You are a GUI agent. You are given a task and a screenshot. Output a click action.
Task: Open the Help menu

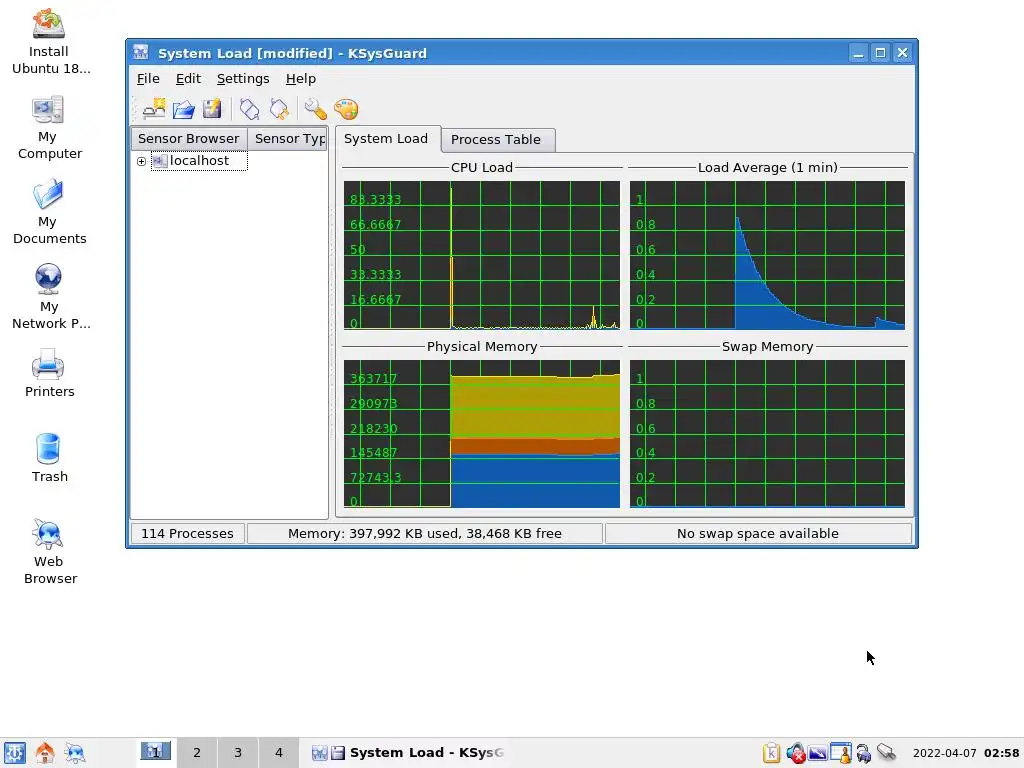tap(300, 78)
